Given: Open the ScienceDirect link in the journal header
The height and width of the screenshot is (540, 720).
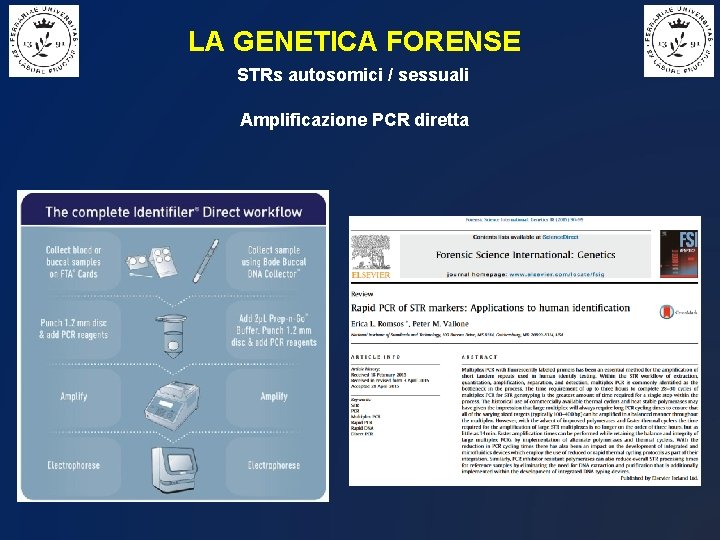Looking at the screenshot, I should (560, 237).
